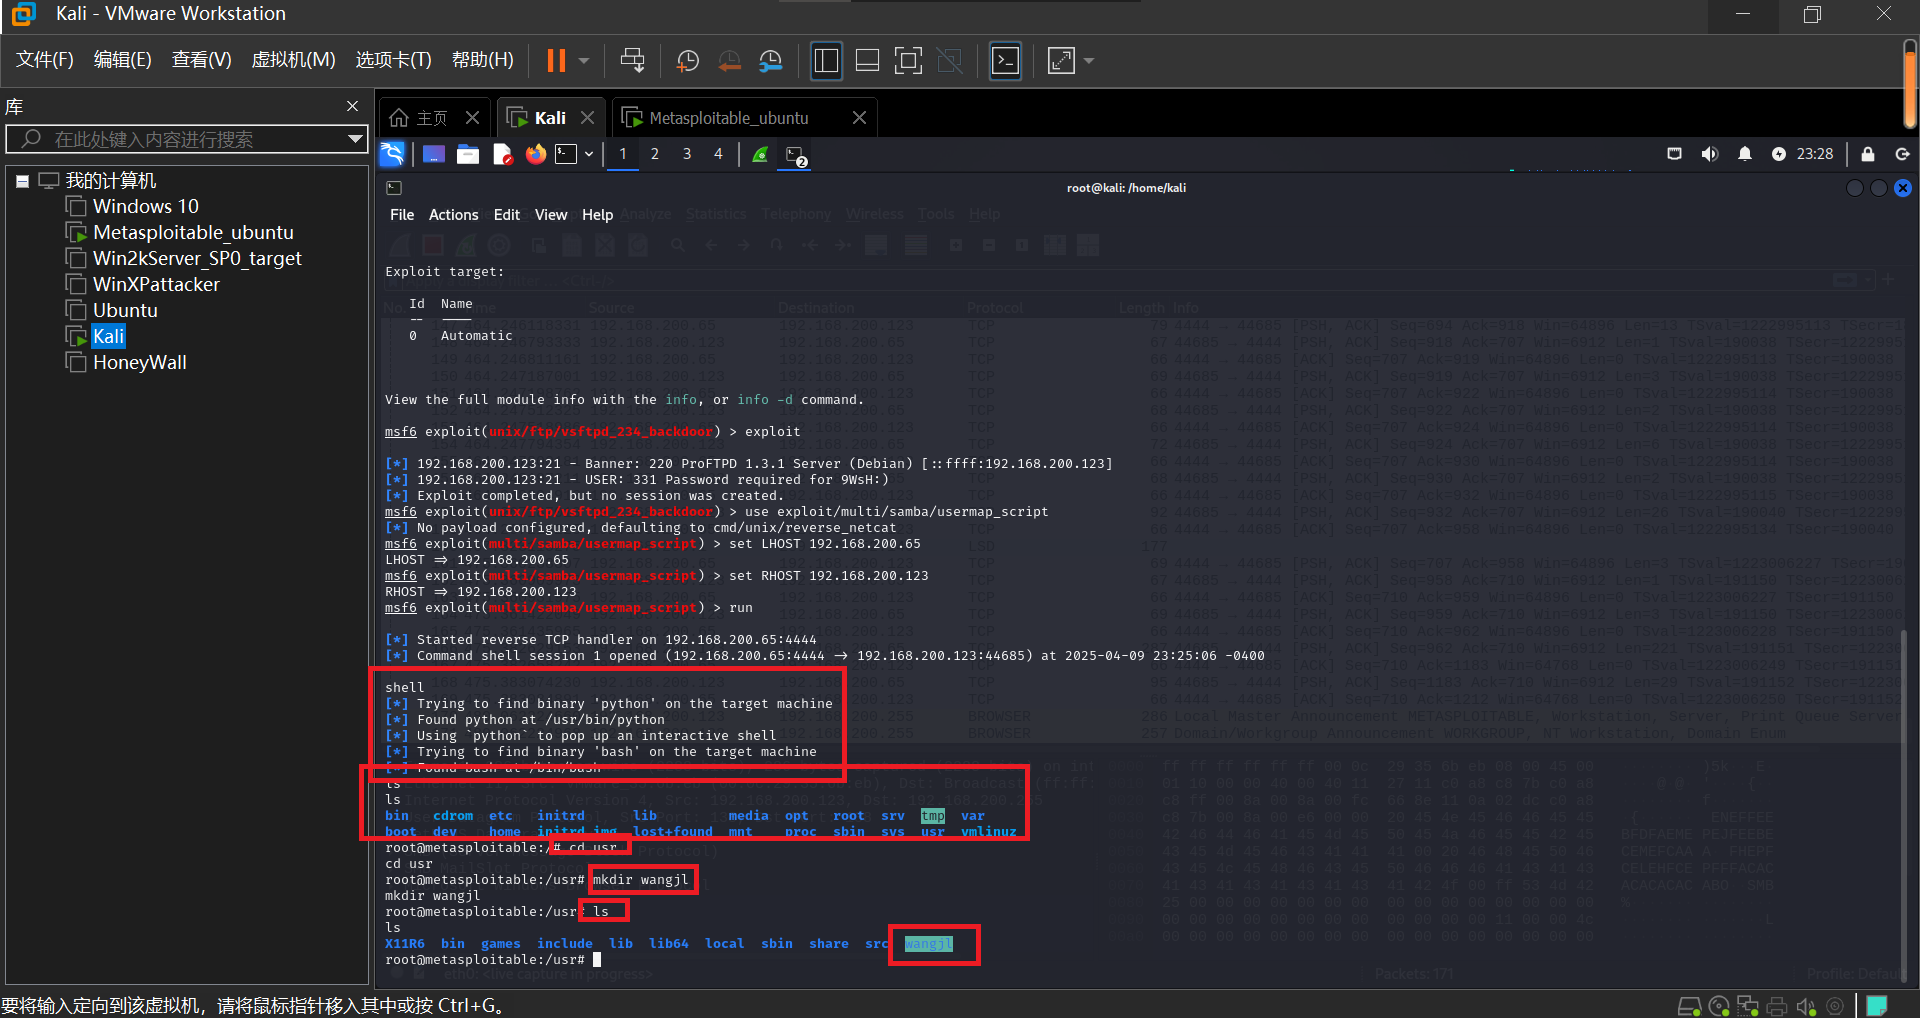
Task: Click the 23:28 panel clock
Action: pos(1815,154)
